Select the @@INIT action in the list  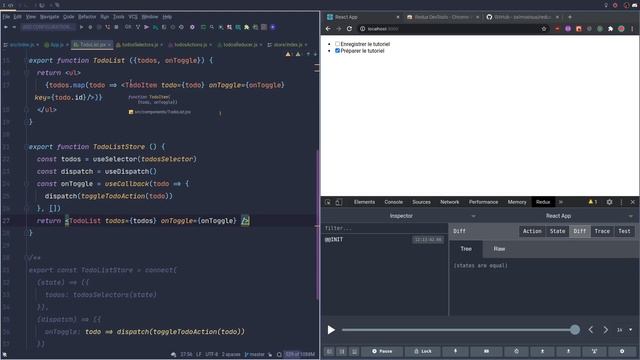384,240
